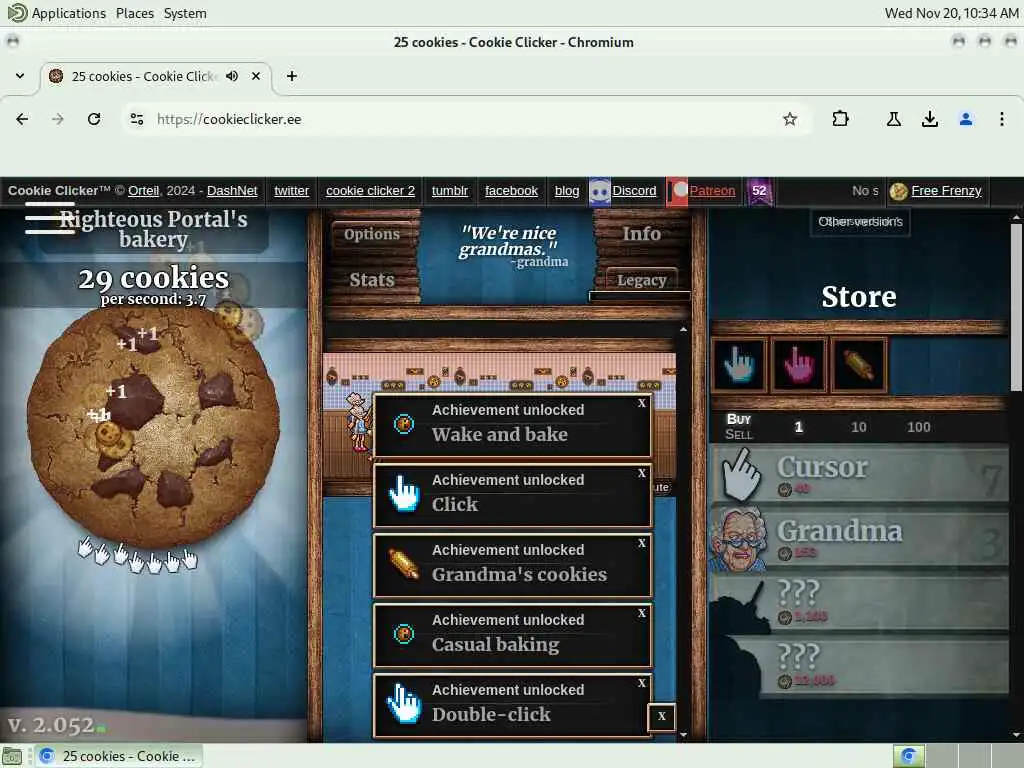Close the Double-click achievement notification

pos(642,682)
